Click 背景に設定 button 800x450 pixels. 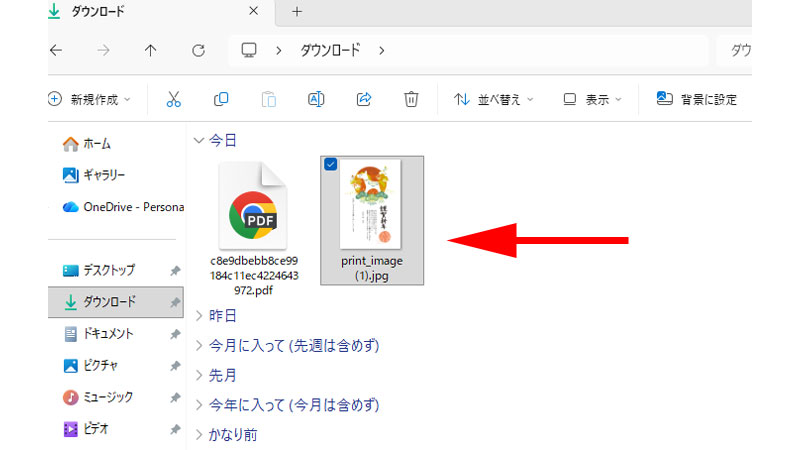point(697,99)
